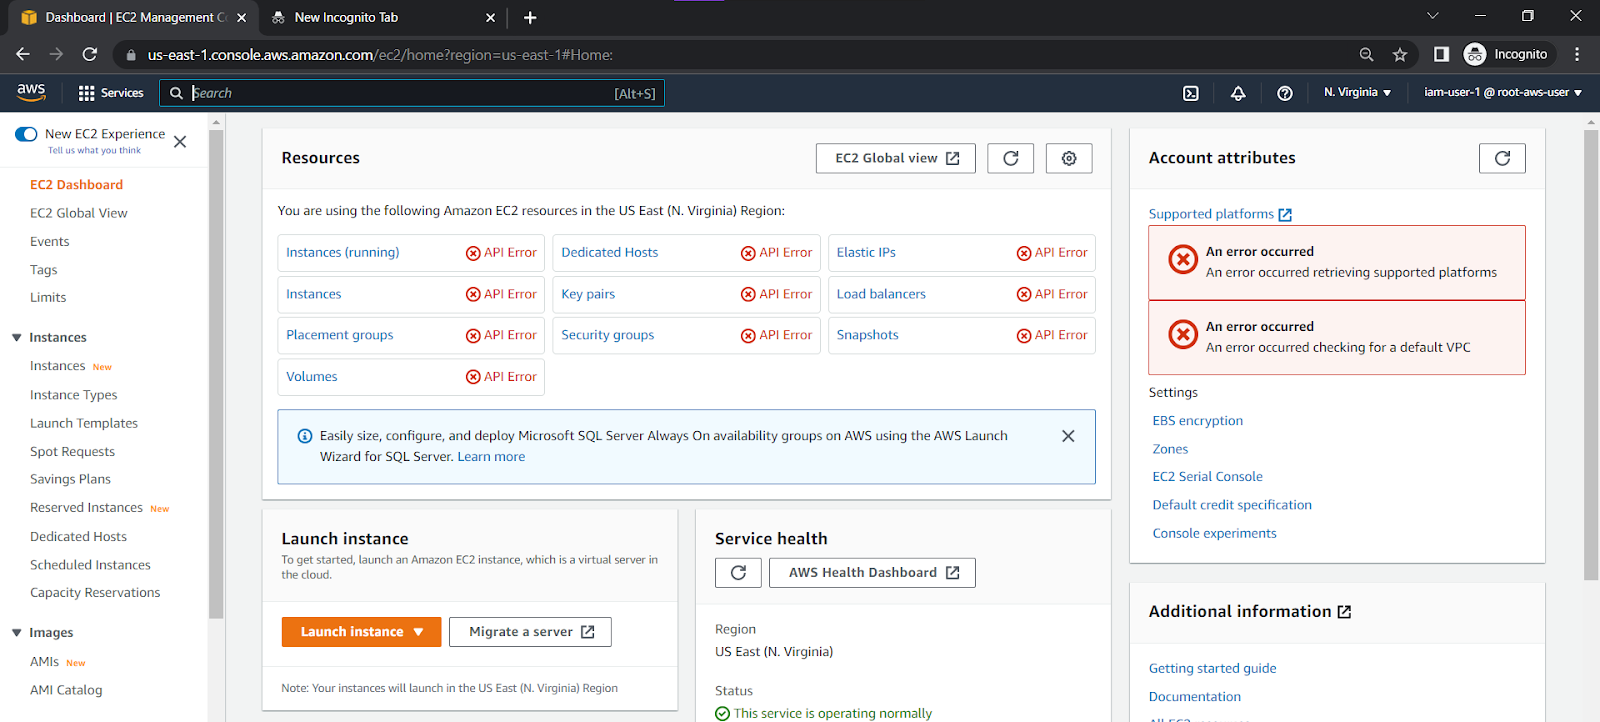The height and width of the screenshot is (722, 1600).
Task: Refresh the Service health panel
Action: pos(738,572)
